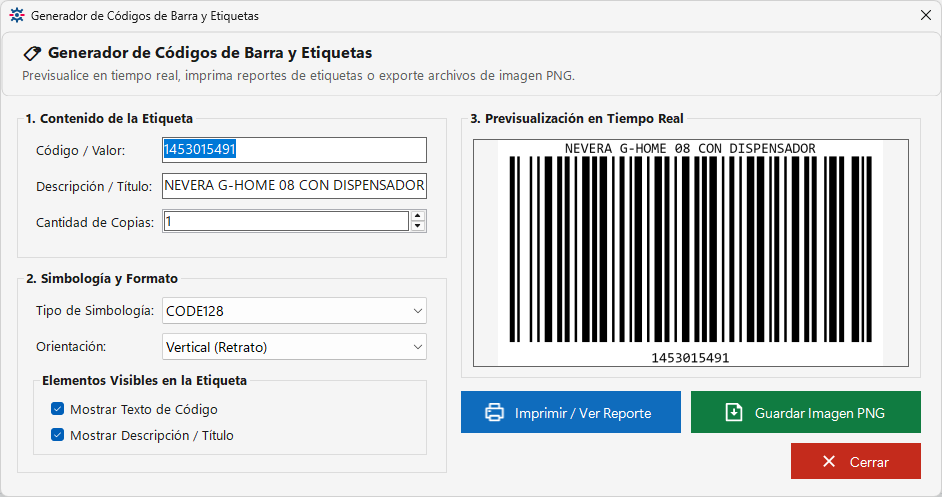Viewport: 942px width, 497px height.
Task: Click the Imprimir / Ver Reporte button label
Action: pyautogui.click(x=583, y=413)
